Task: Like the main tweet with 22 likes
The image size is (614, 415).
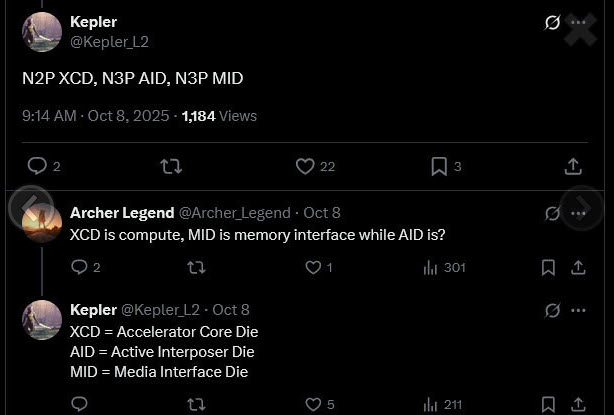Action: point(306,166)
